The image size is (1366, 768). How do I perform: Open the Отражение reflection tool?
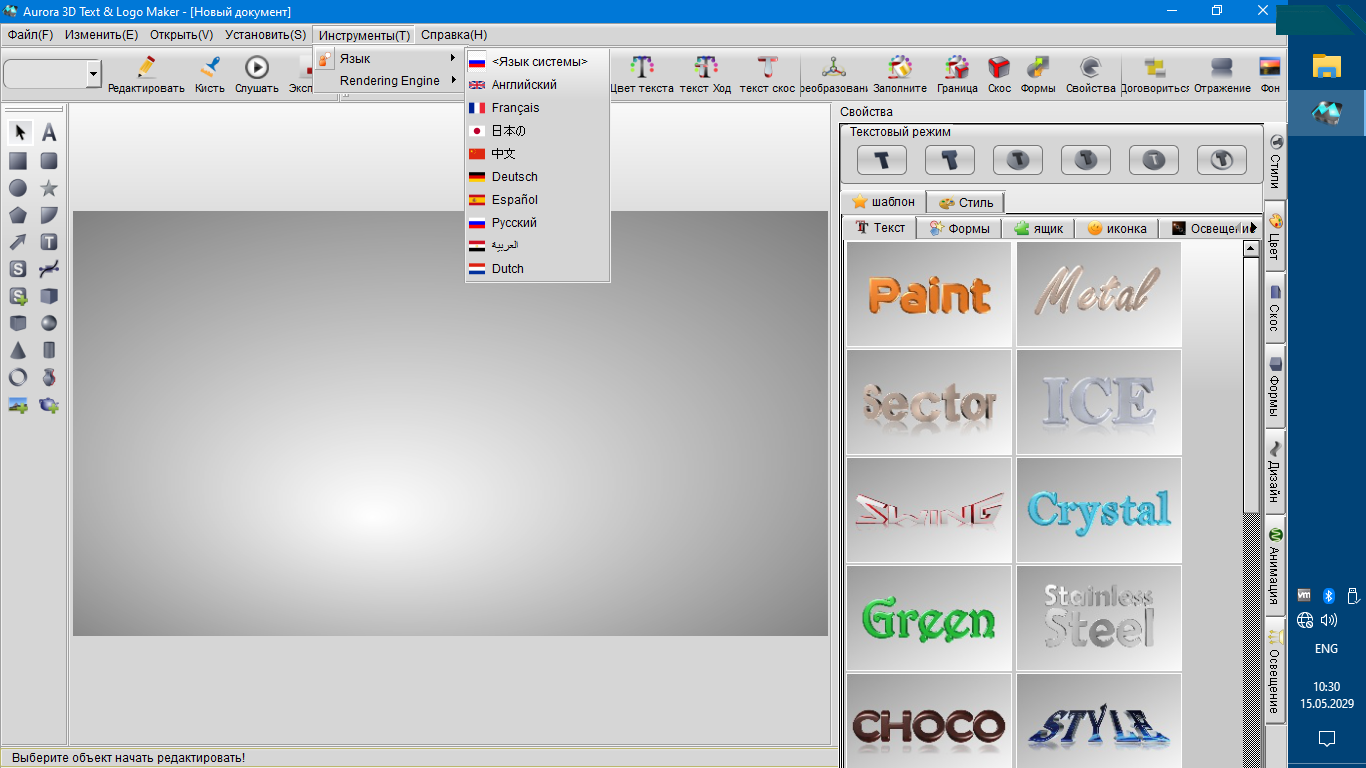pyautogui.click(x=1222, y=74)
